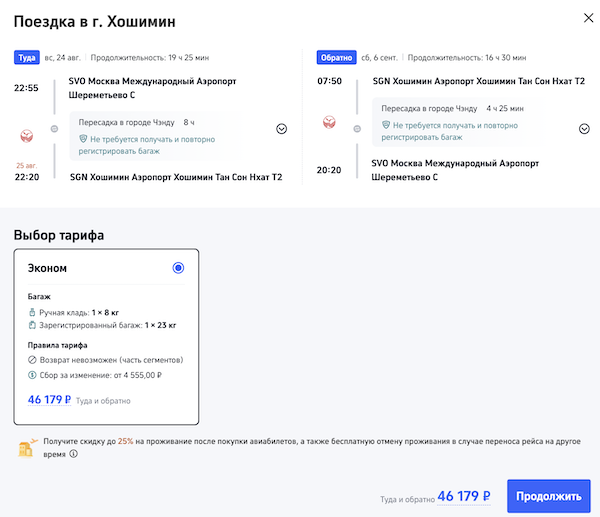Expand return flight details chevron
The width and height of the screenshot is (600, 517).
[x=584, y=129]
